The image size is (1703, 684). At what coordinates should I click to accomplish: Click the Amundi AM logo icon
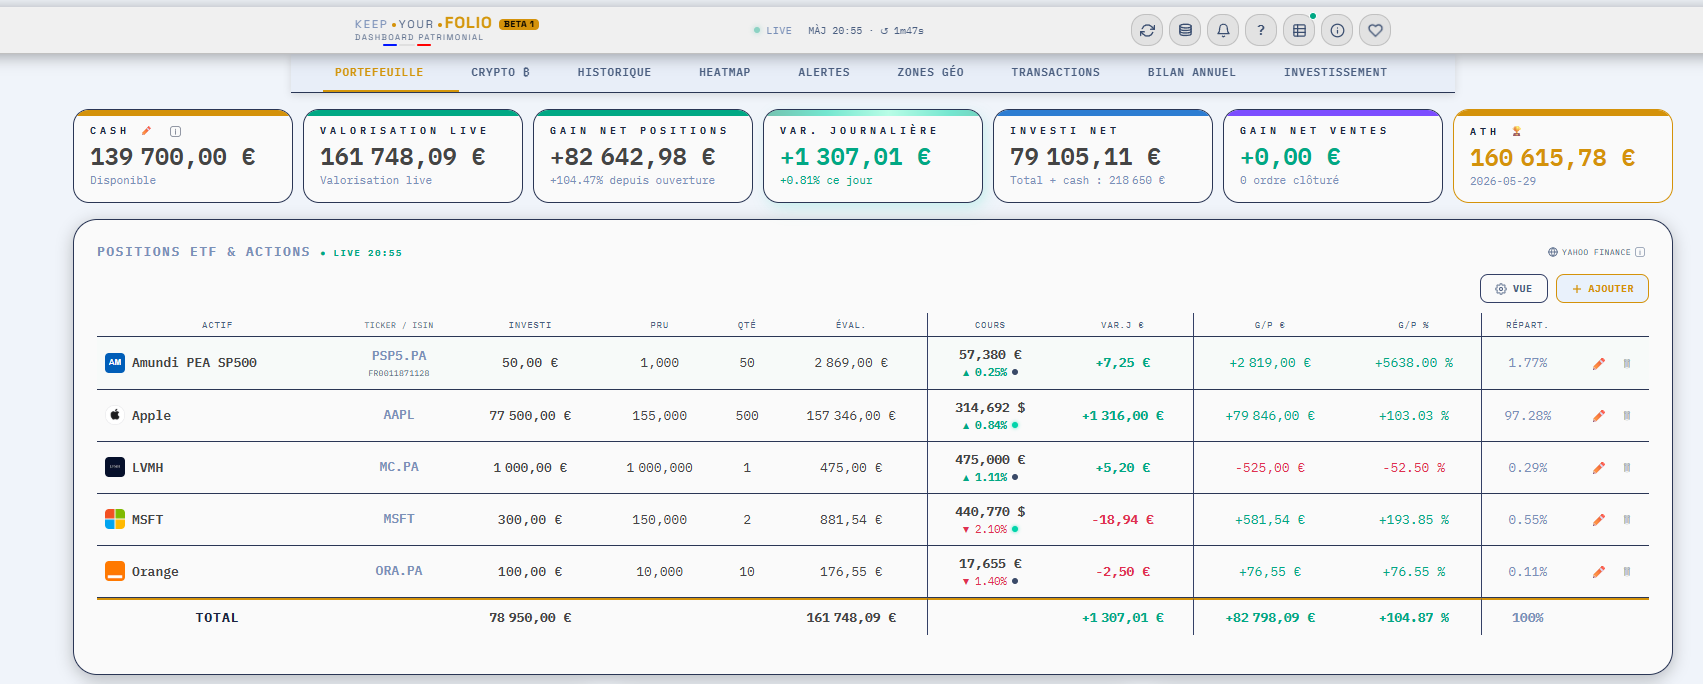115,363
